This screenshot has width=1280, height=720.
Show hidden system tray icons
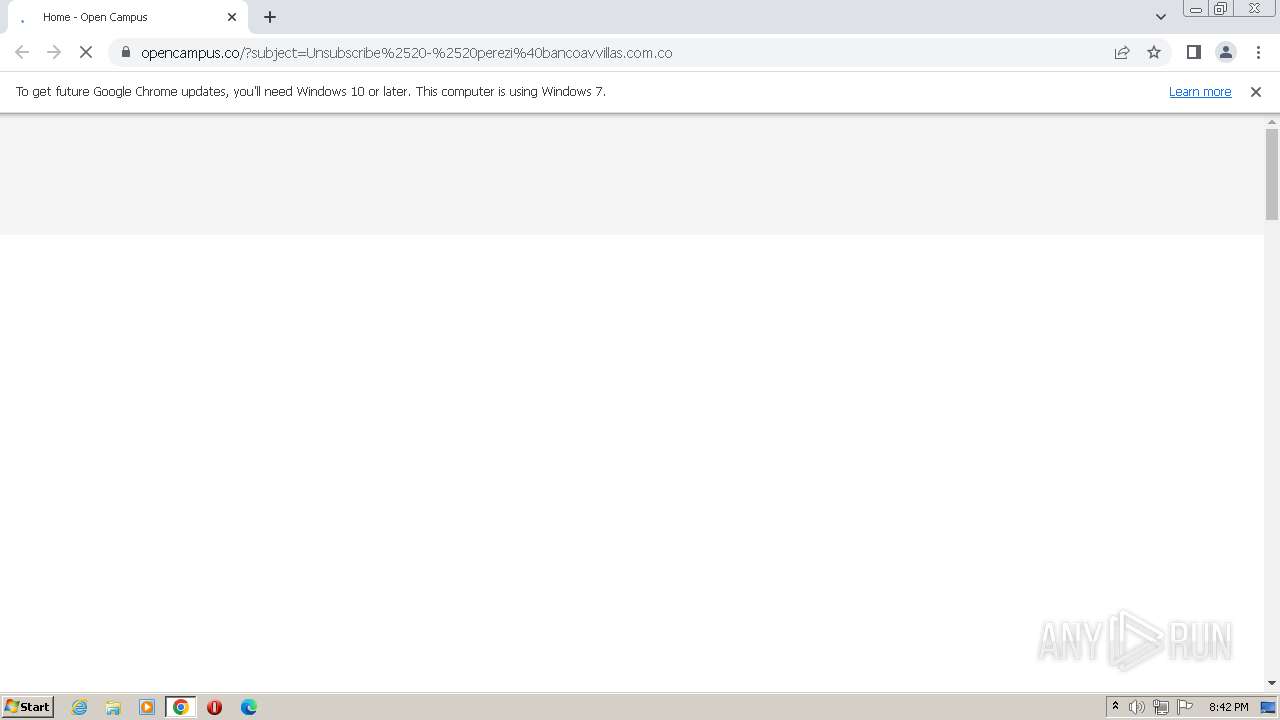[1115, 707]
